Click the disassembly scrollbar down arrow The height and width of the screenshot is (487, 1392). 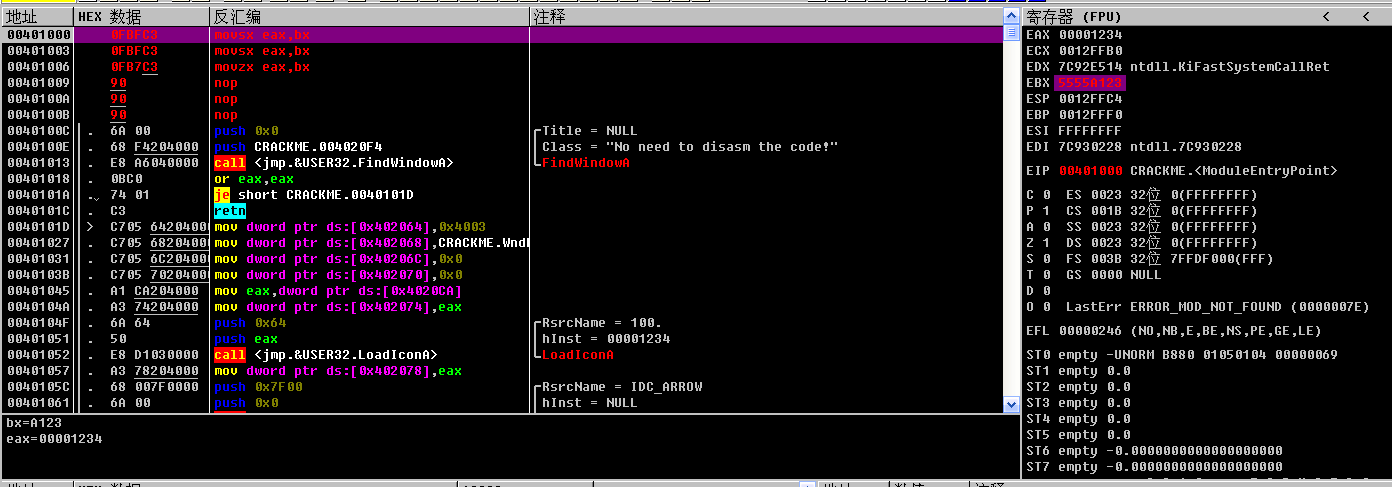(1010, 404)
